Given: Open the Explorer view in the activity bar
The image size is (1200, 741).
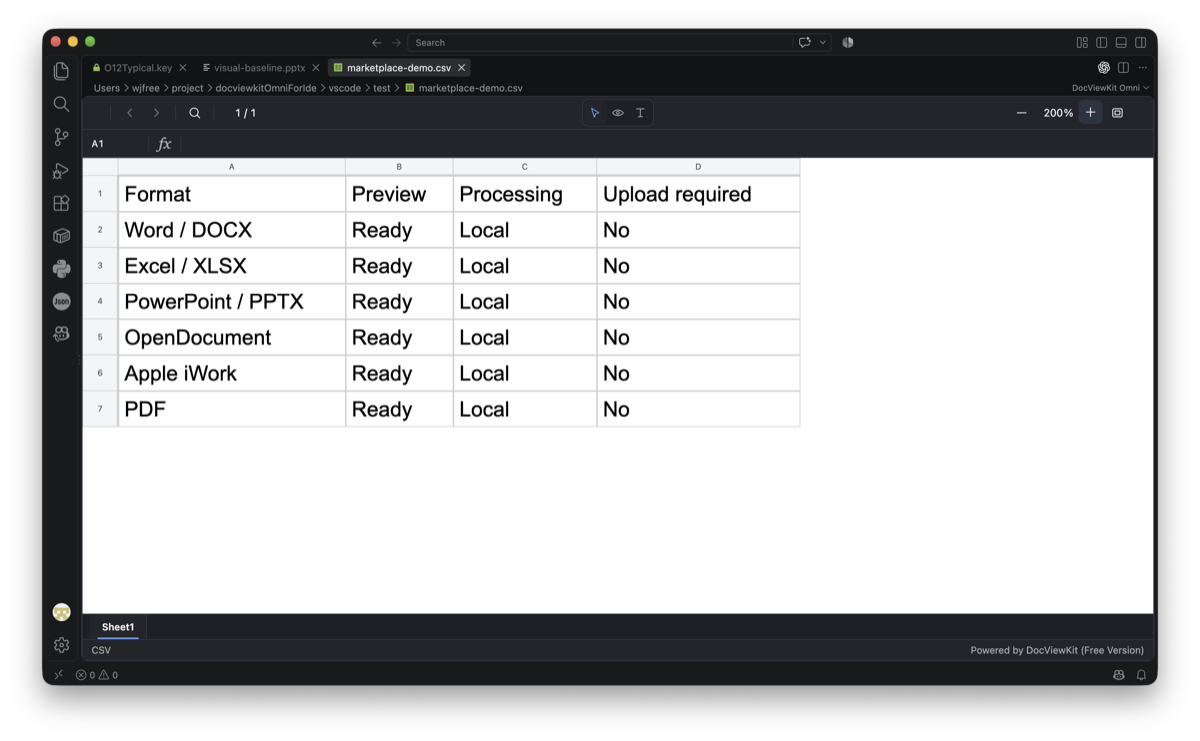Looking at the screenshot, I should [61, 71].
